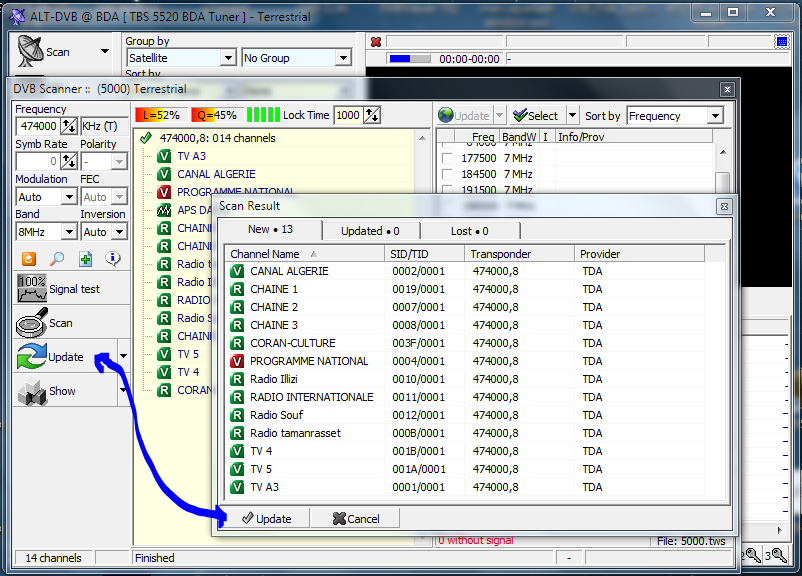This screenshot has height=576, width=802.
Task: Click the Show button with cube icon
Action: [x=62, y=391]
